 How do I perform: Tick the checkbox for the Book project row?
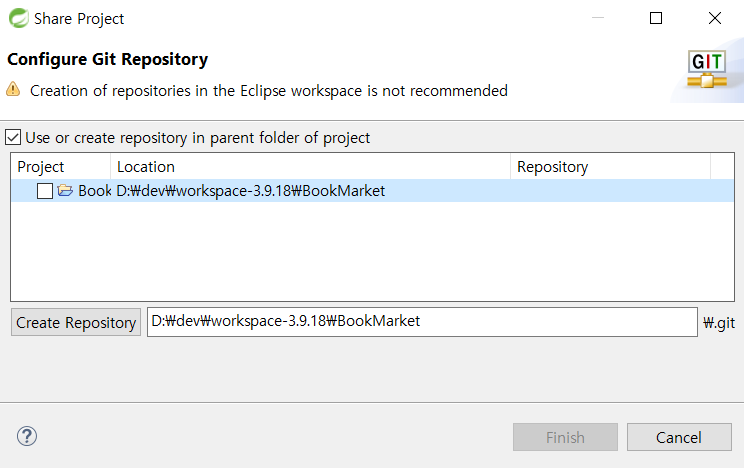[45, 191]
